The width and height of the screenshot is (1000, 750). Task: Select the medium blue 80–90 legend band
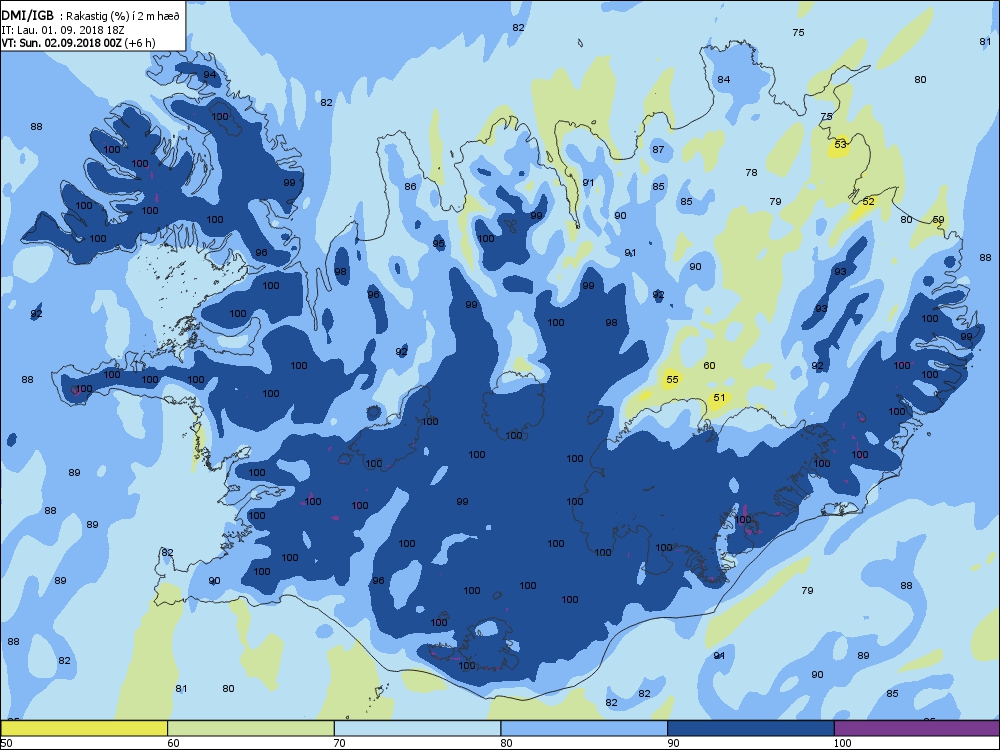(x=584, y=728)
